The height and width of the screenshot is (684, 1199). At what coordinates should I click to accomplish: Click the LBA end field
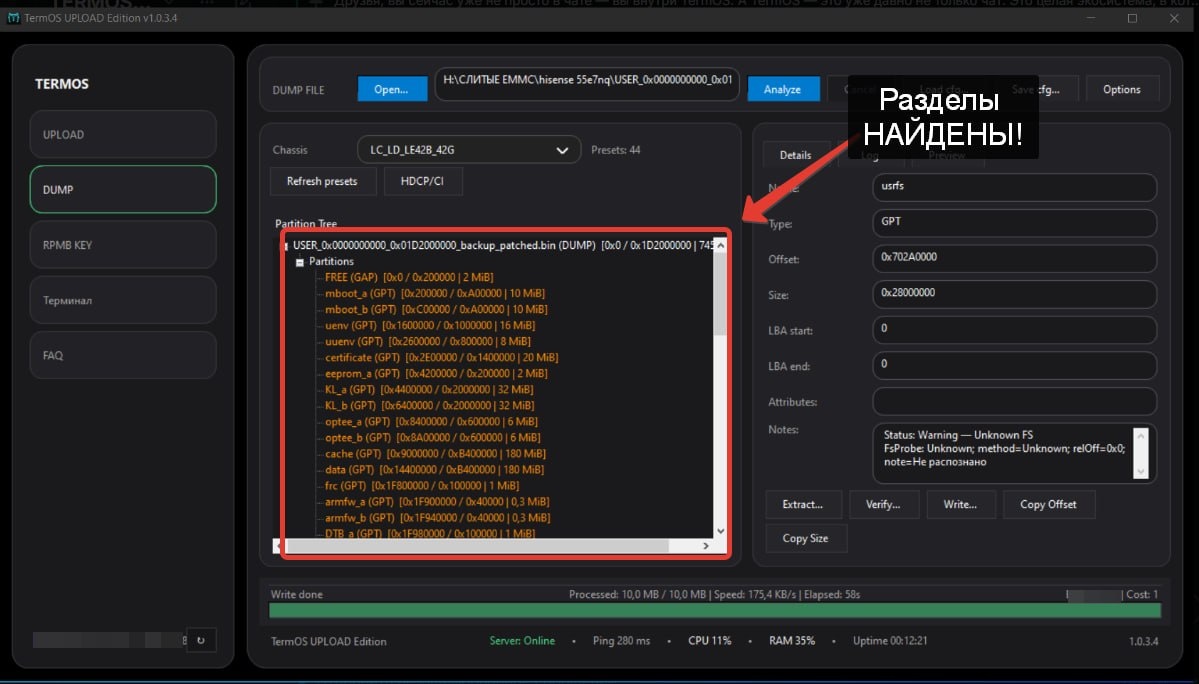[1014, 365]
